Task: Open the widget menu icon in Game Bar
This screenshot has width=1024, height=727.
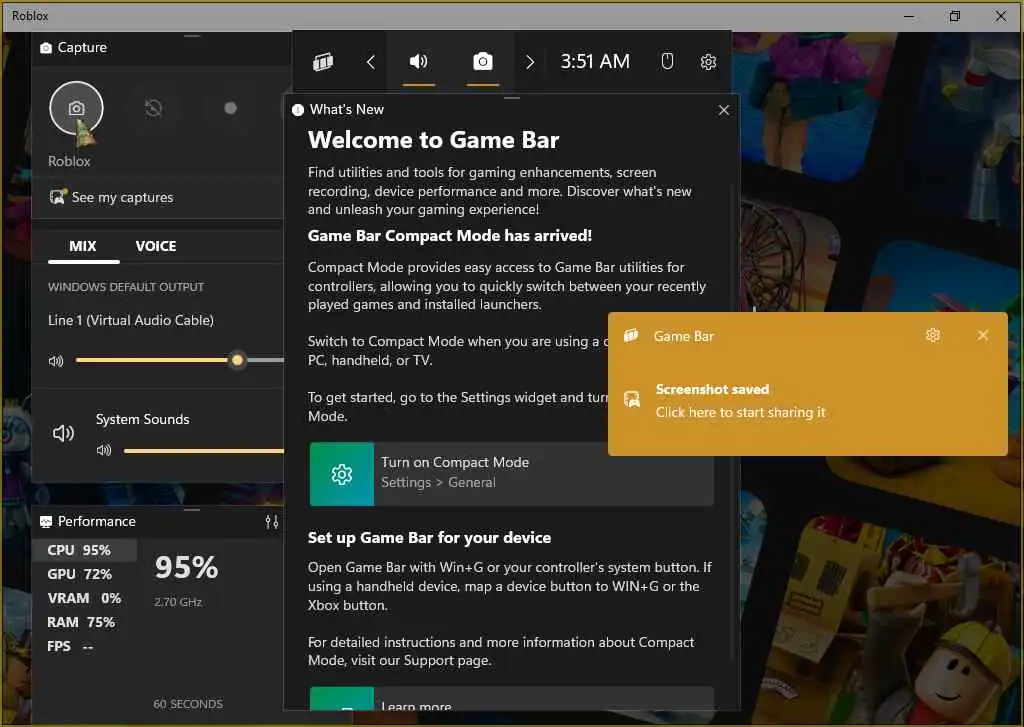Action: (323, 62)
